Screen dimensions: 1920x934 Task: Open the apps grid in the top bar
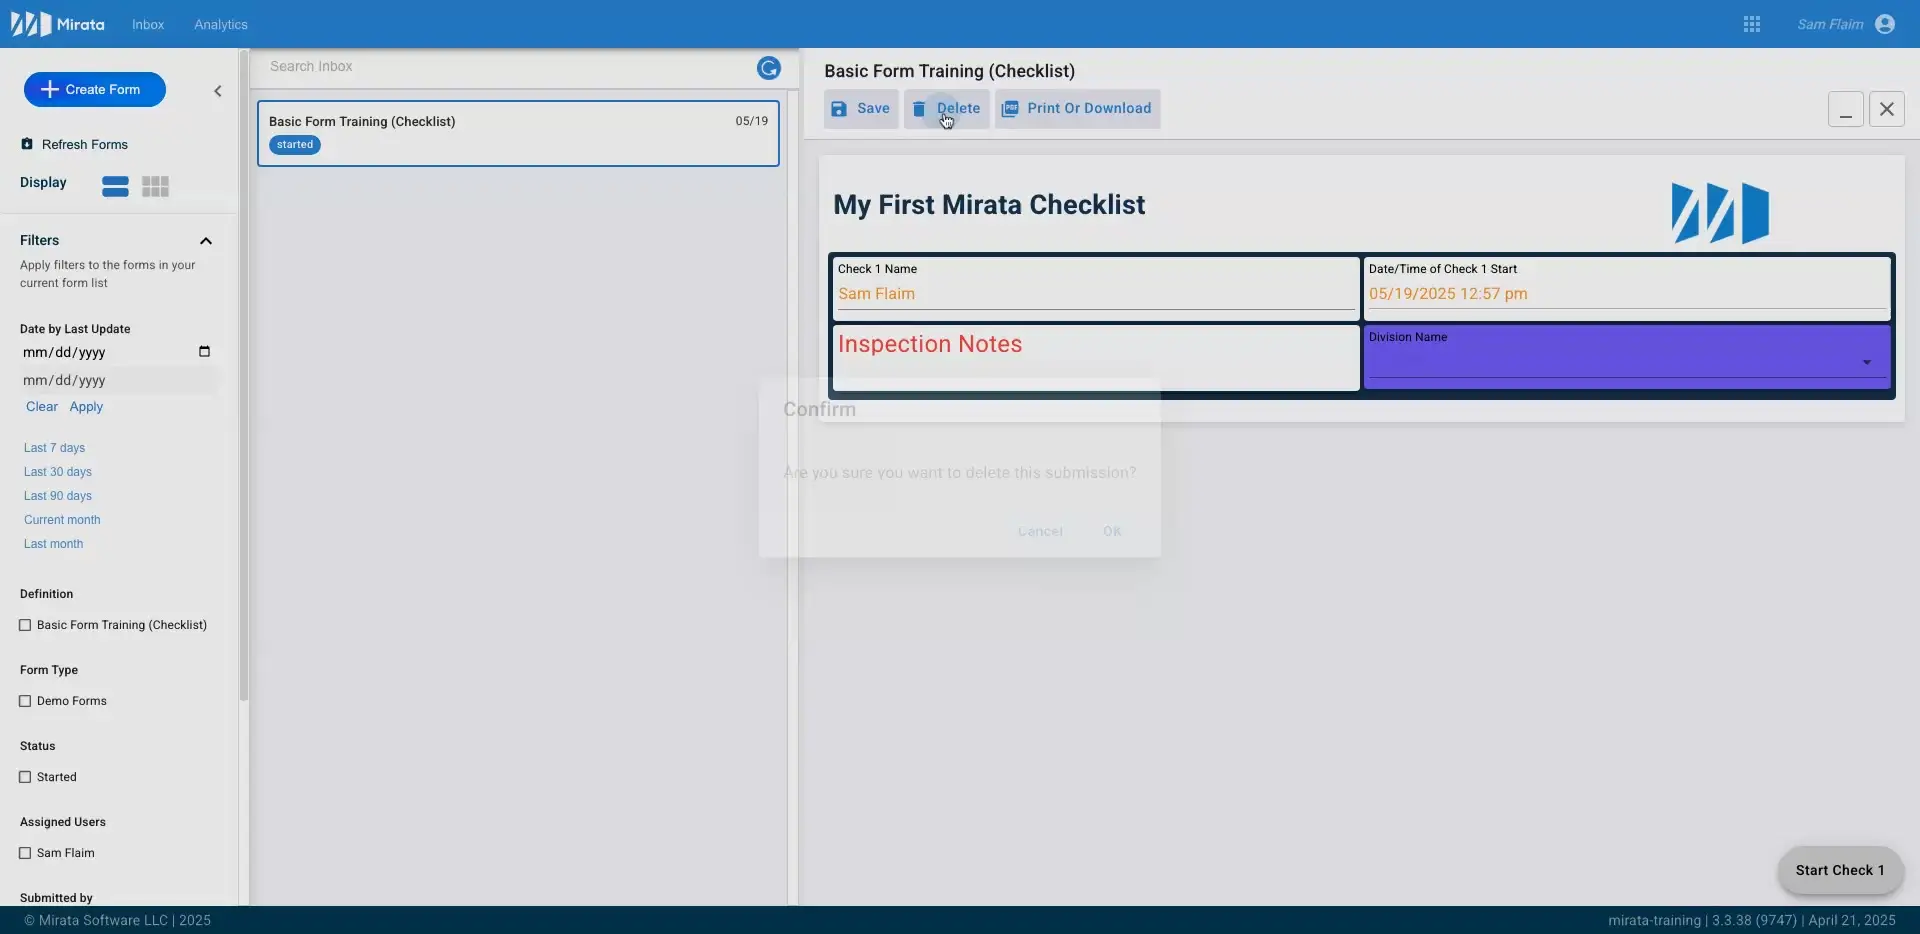pyautogui.click(x=1751, y=23)
